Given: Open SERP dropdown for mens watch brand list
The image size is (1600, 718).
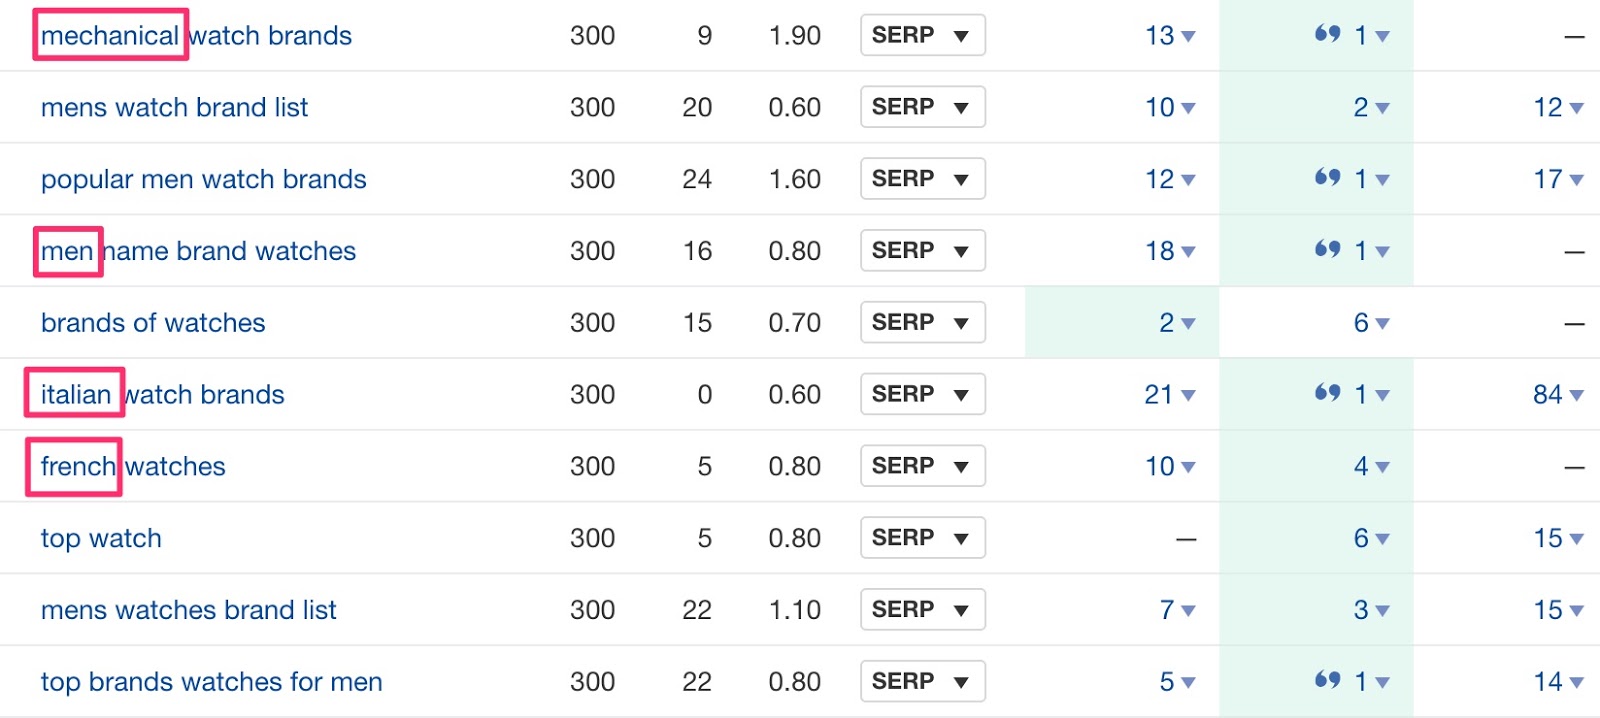Looking at the screenshot, I should pyautogui.click(x=922, y=107).
